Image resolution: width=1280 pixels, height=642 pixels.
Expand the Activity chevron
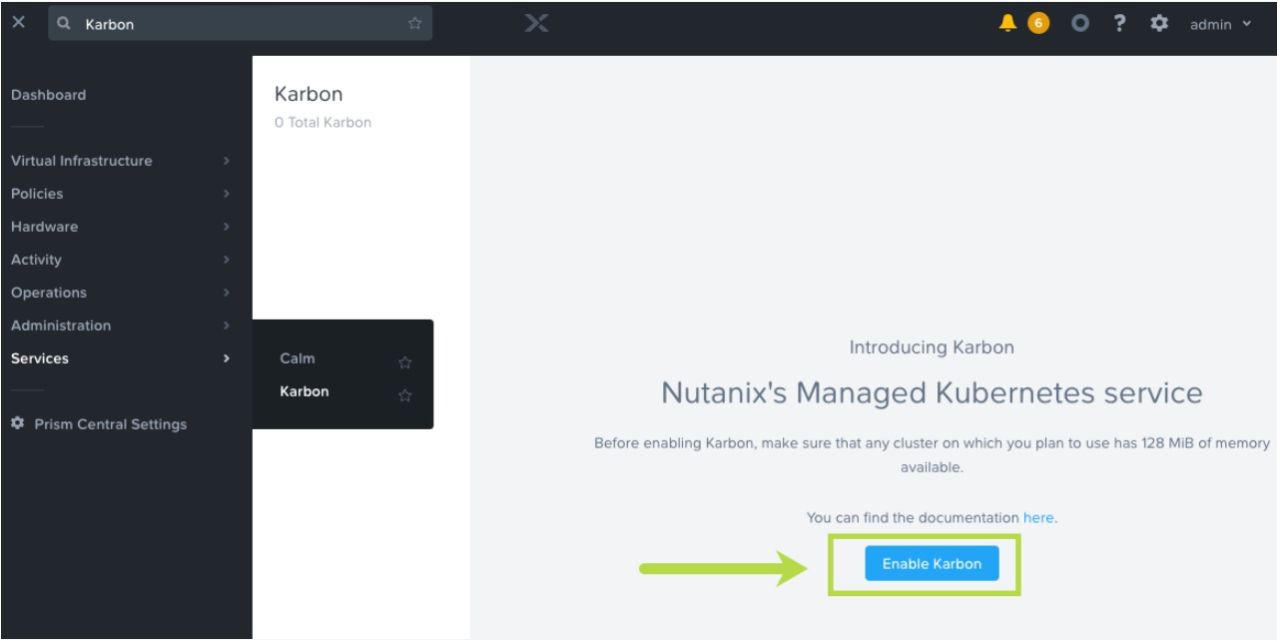pyautogui.click(x=227, y=260)
